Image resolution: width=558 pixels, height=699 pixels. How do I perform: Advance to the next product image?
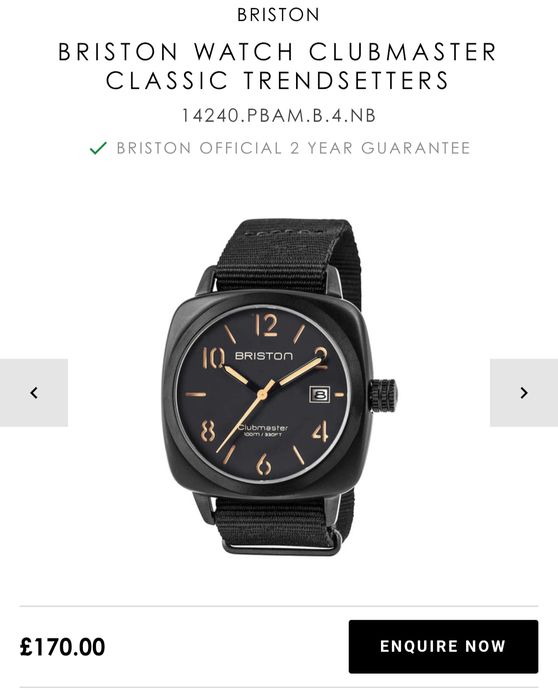pos(524,392)
